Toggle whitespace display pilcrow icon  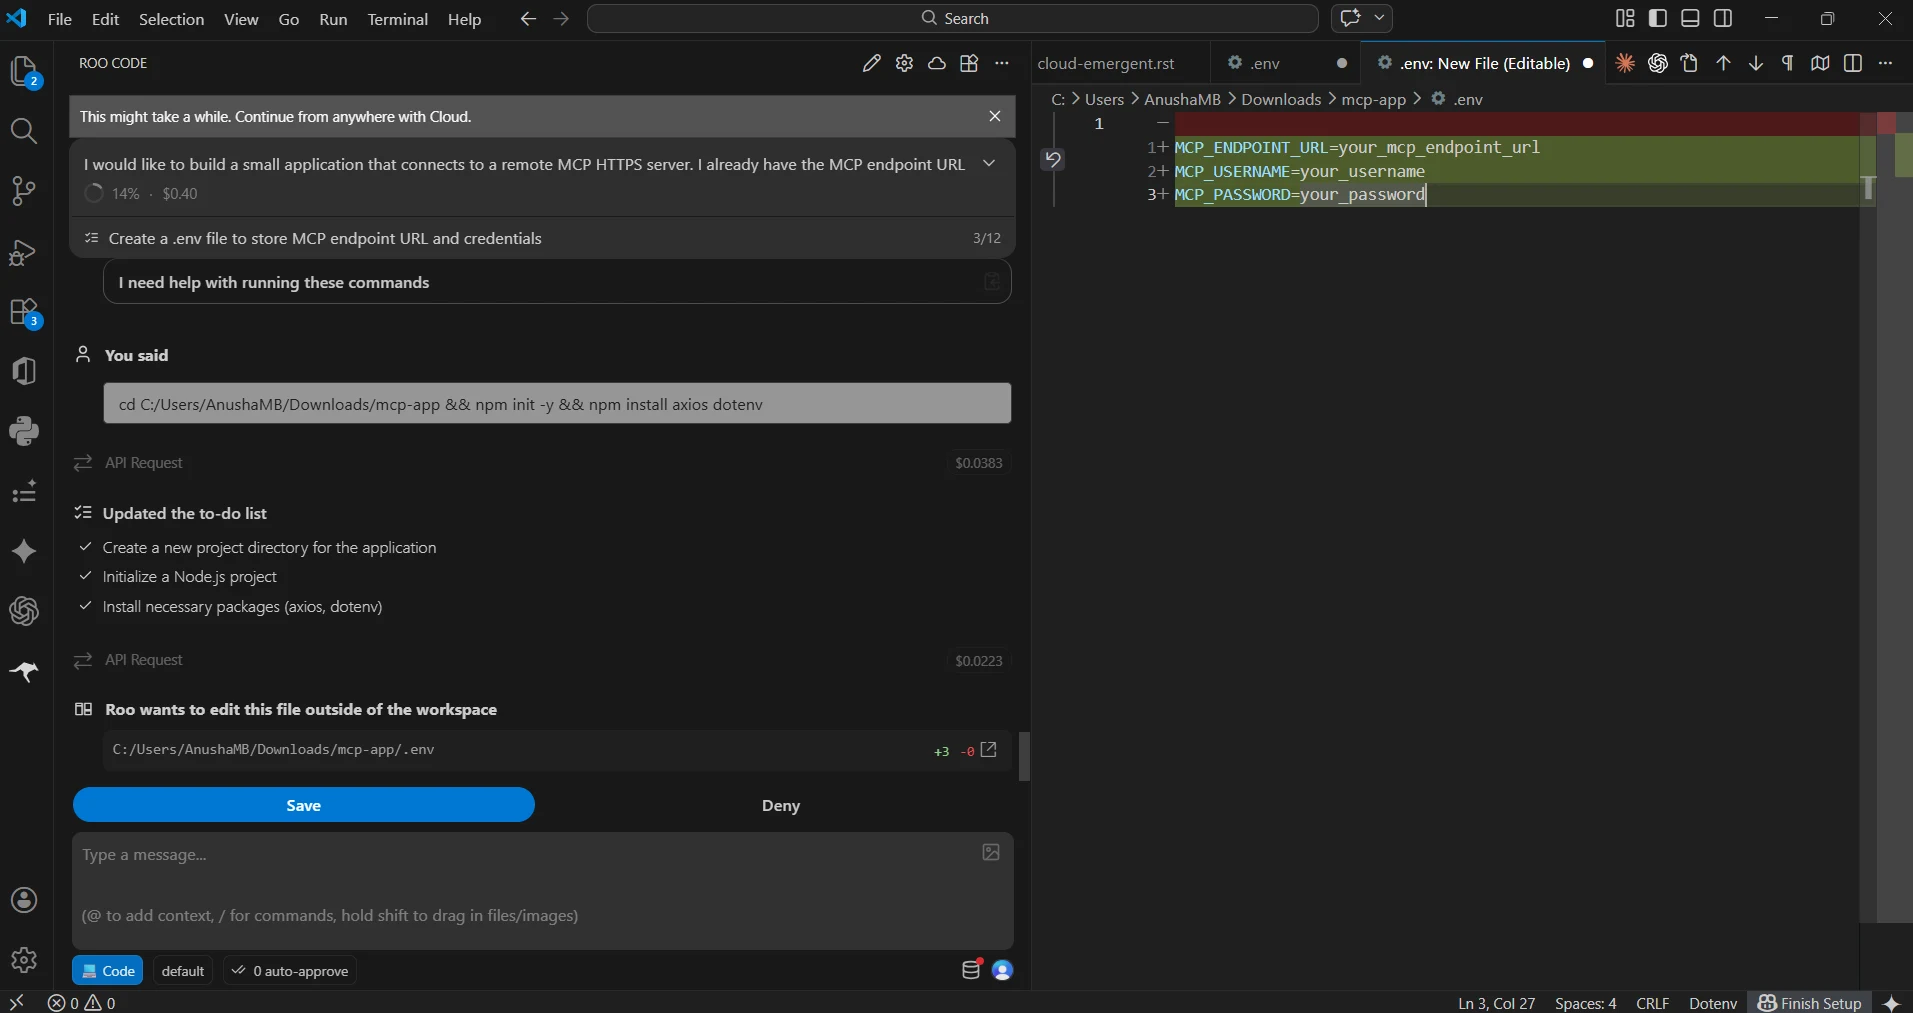click(x=1787, y=63)
